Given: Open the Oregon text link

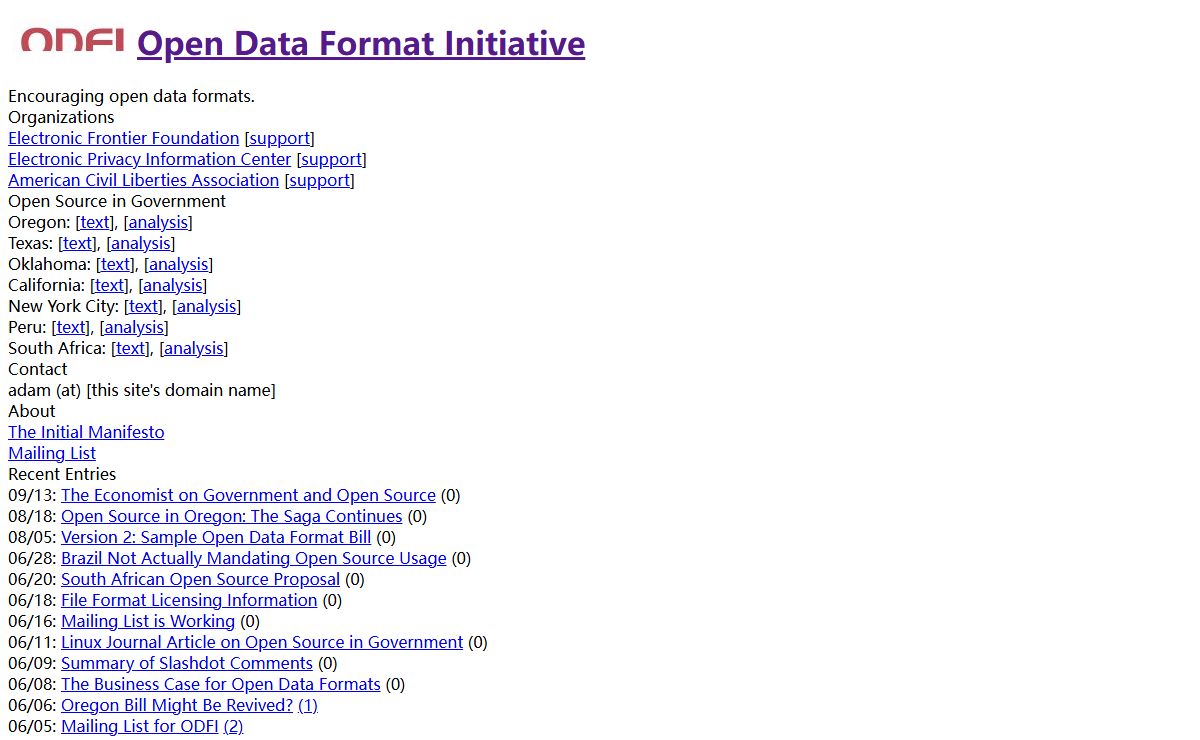Looking at the screenshot, I should click(95, 222).
